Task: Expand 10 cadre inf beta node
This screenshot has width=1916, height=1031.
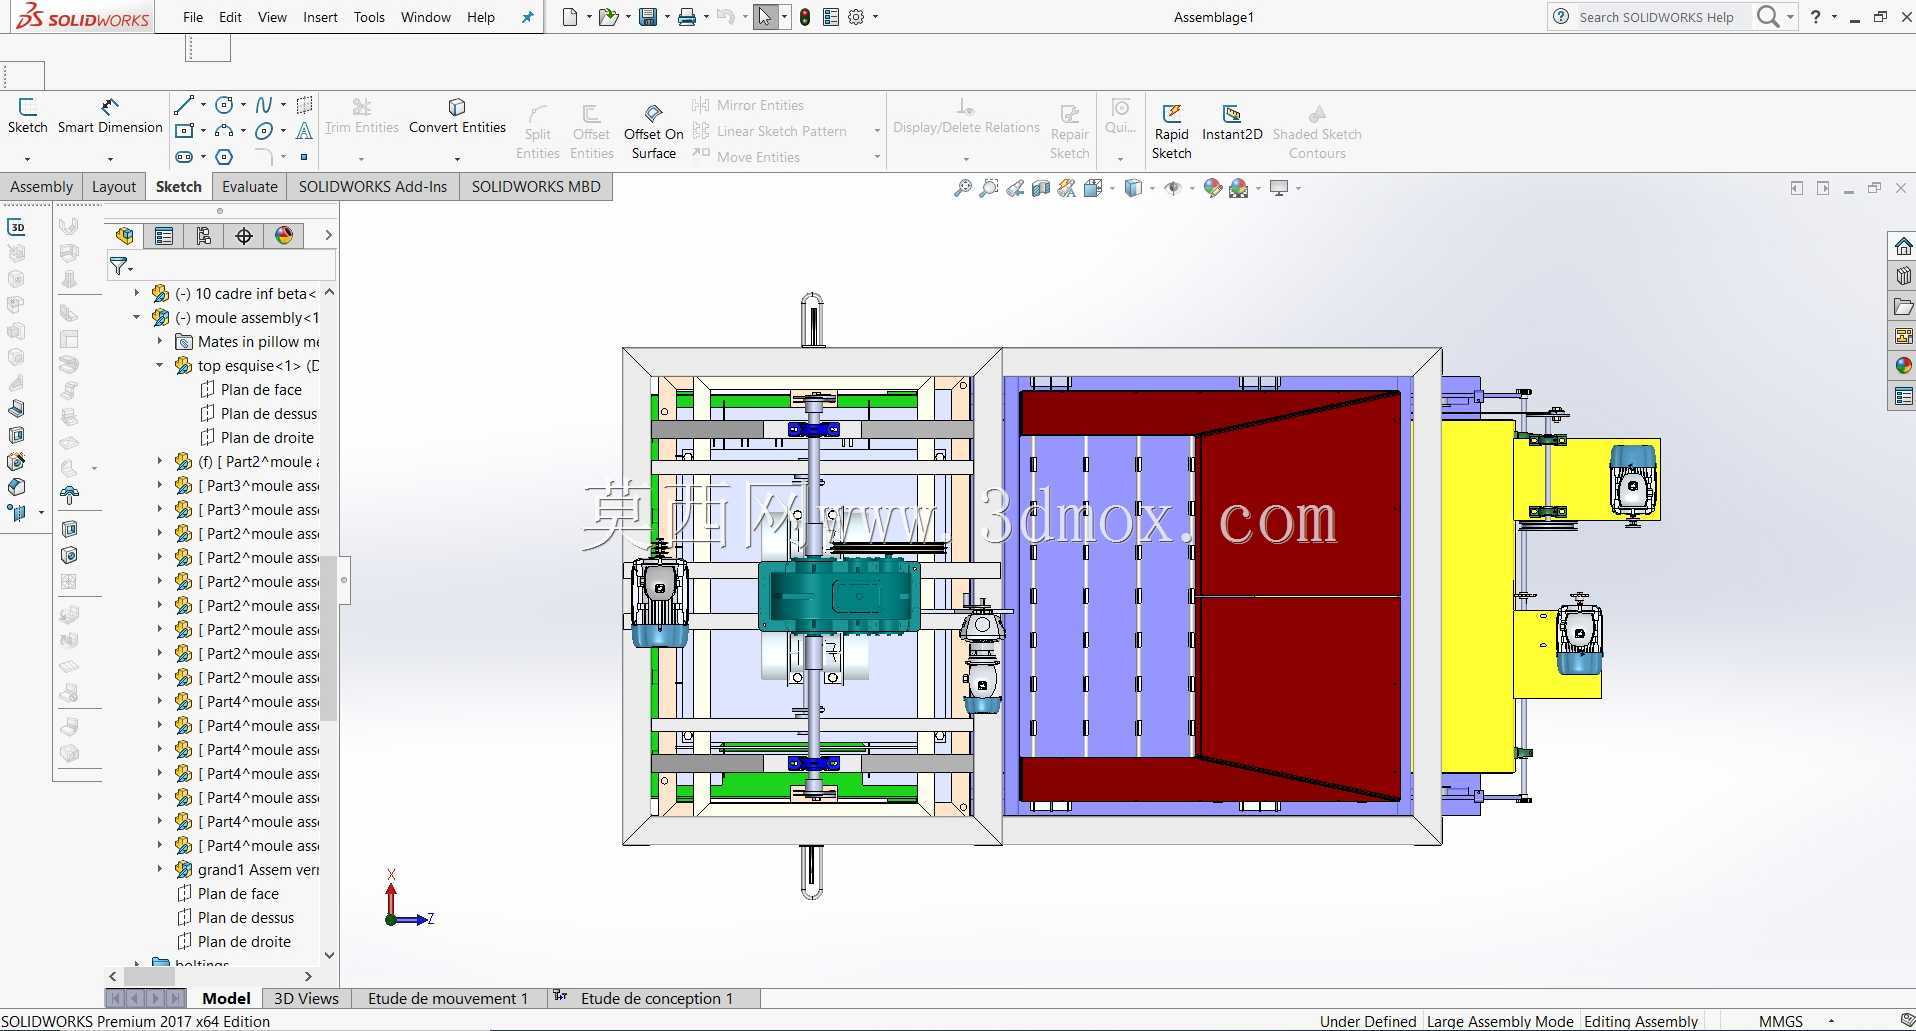Action: [x=137, y=293]
